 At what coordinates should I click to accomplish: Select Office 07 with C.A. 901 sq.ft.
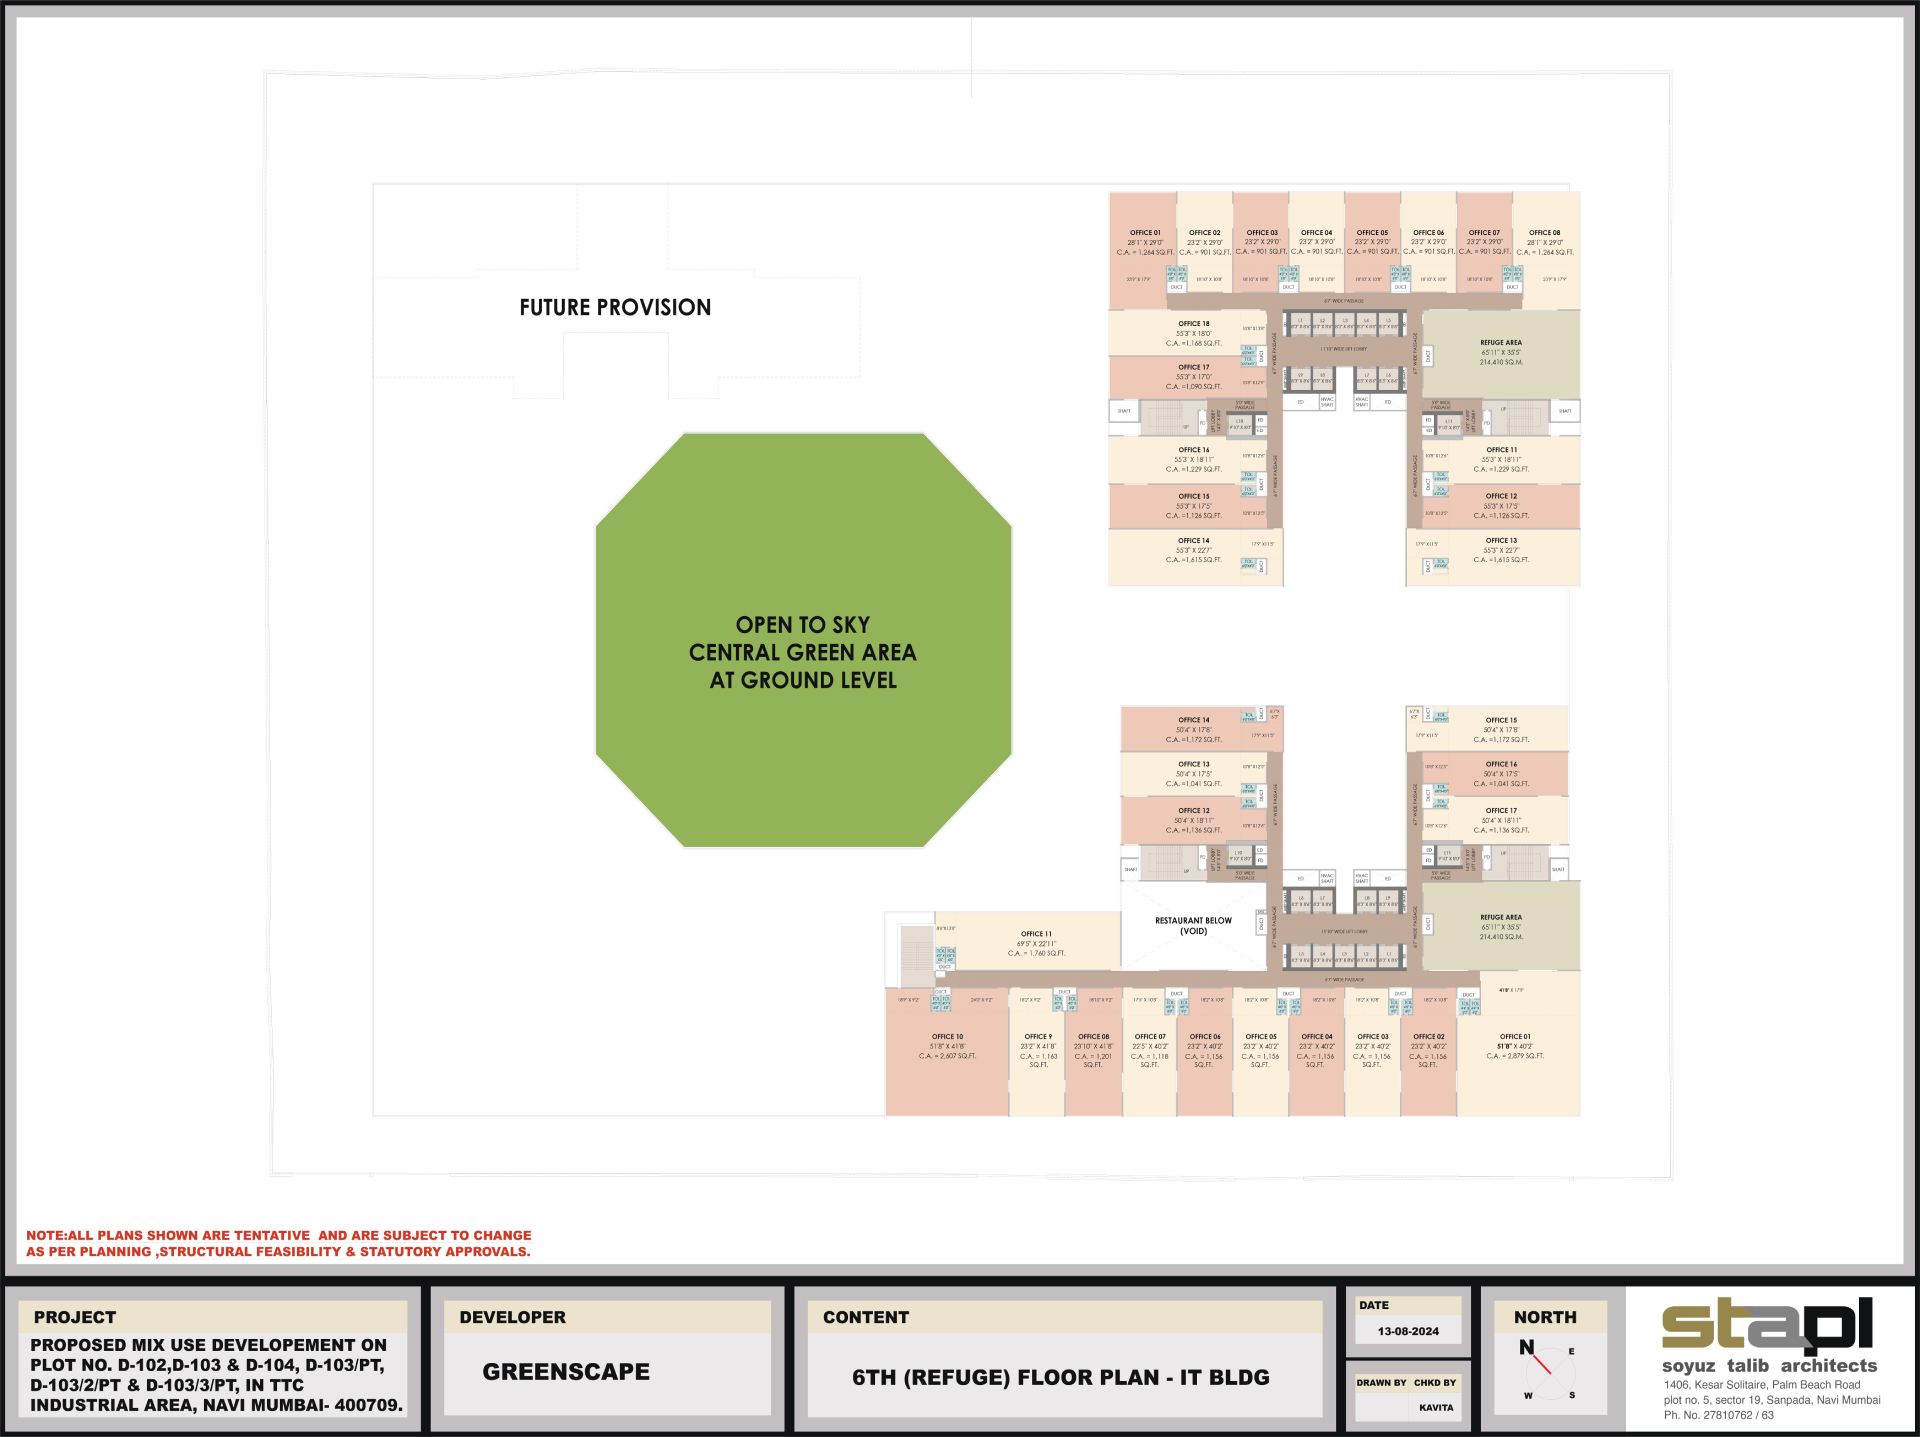1484,242
